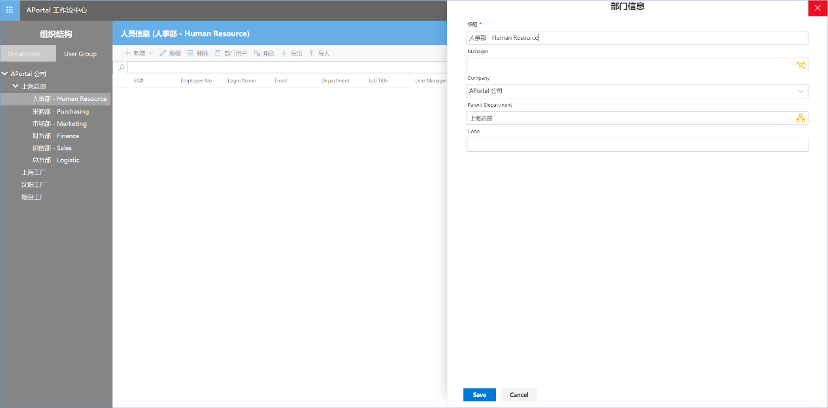Screen dimensions: 828x408
Task: Click the delete icon in toolbar
Action: (190, 53)
